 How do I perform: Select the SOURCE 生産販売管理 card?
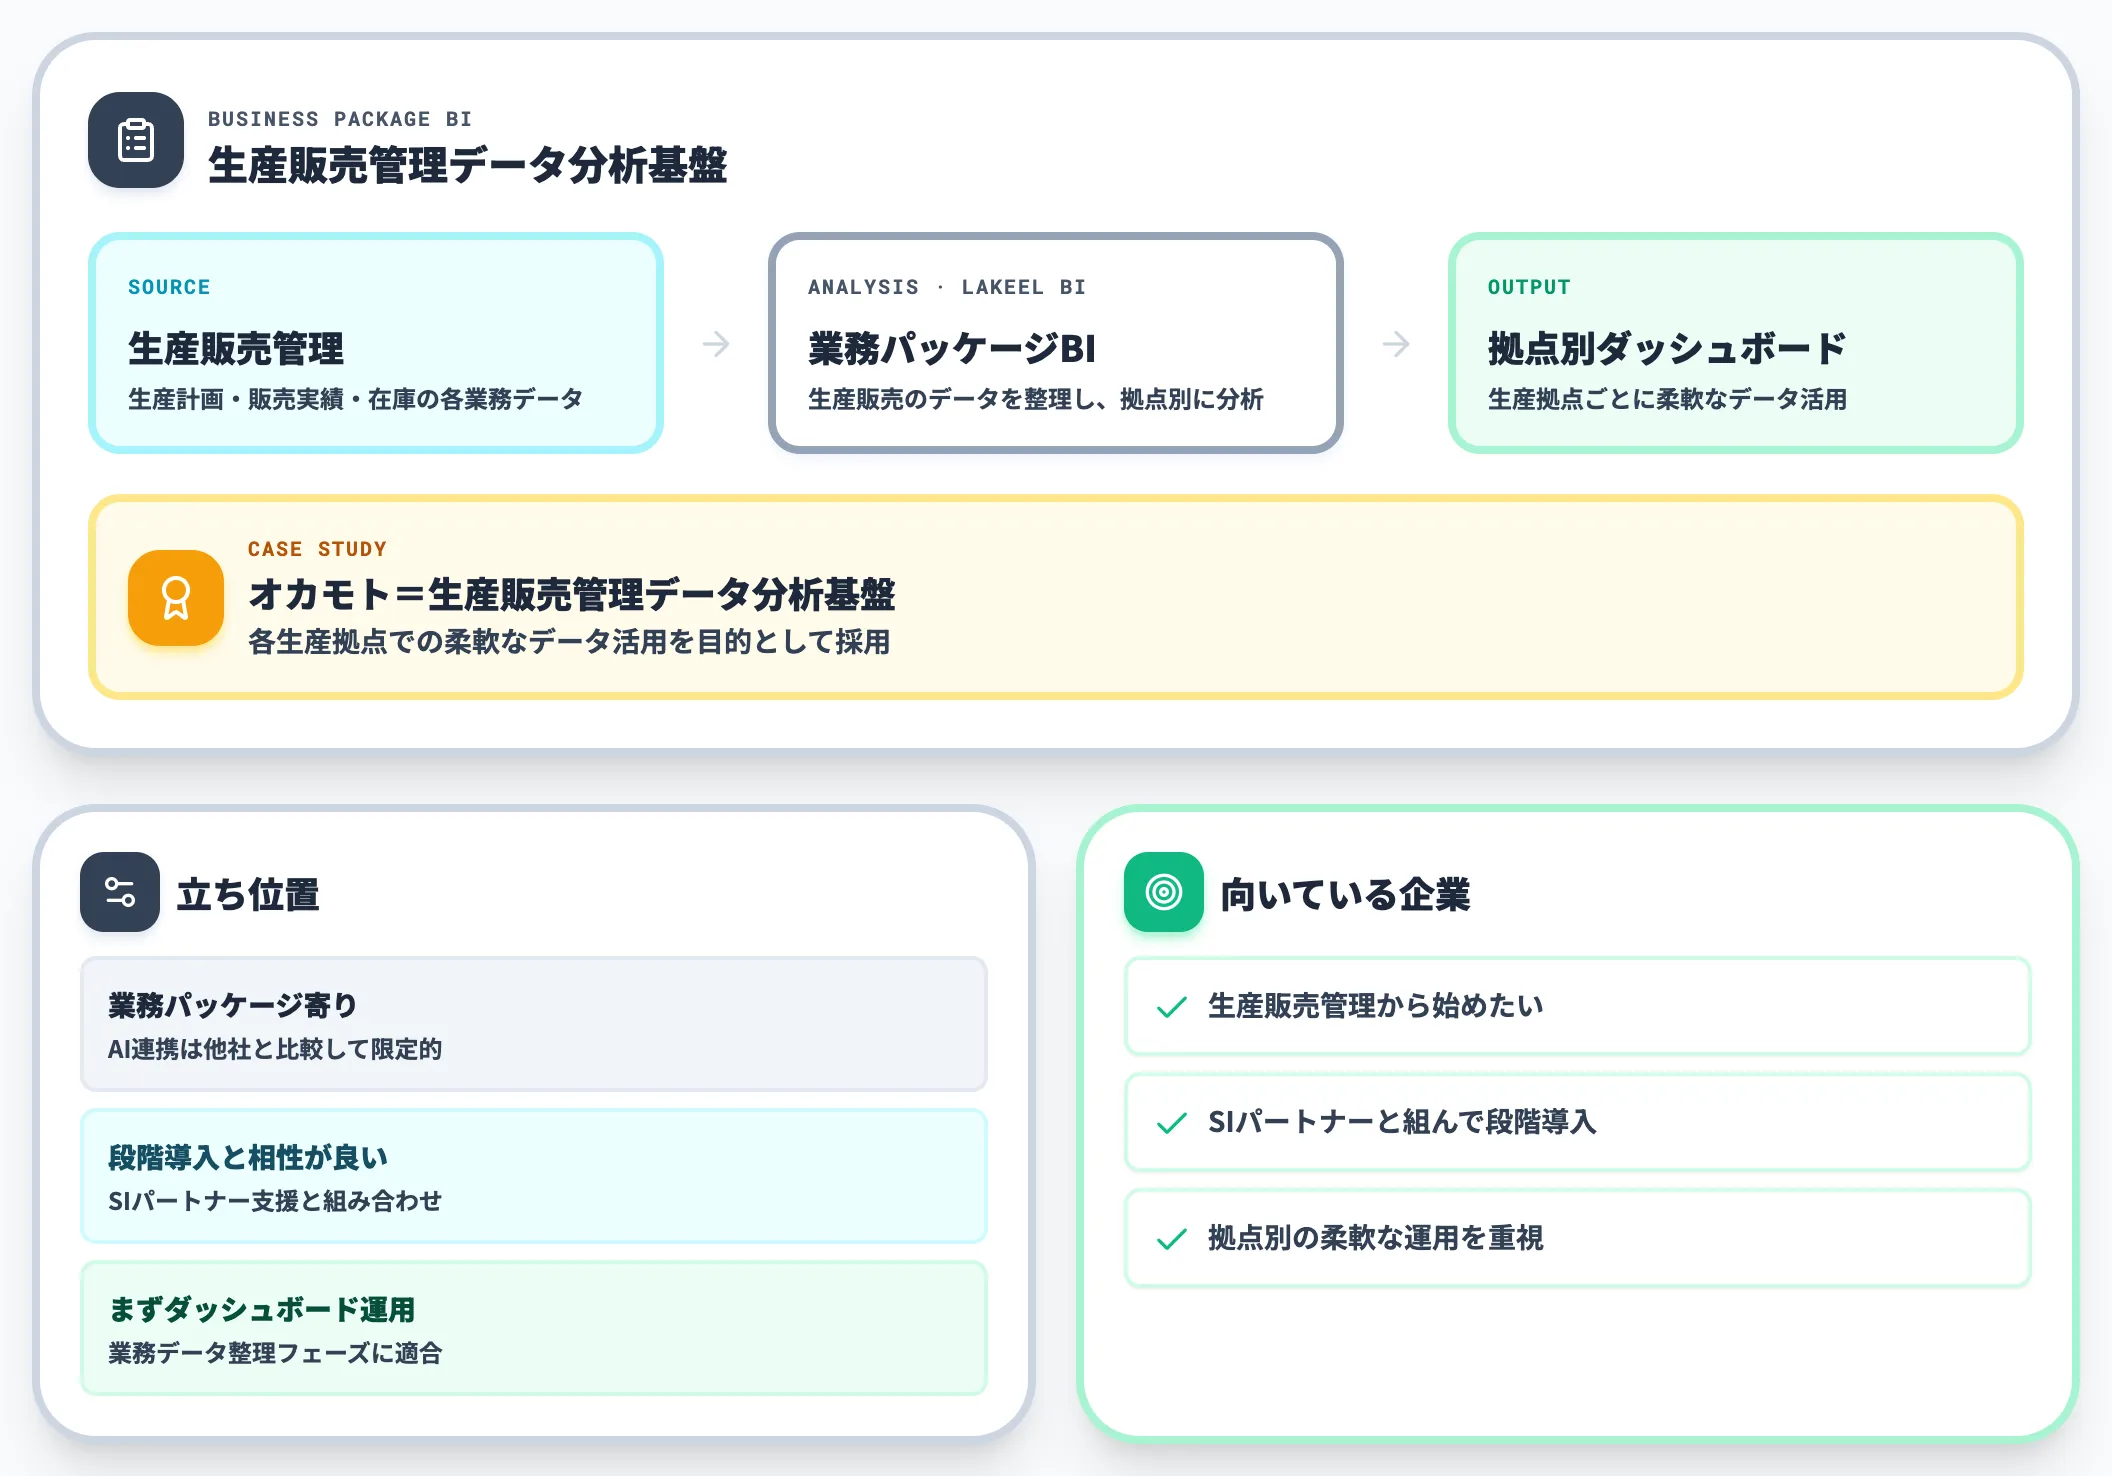click(376, 343)
